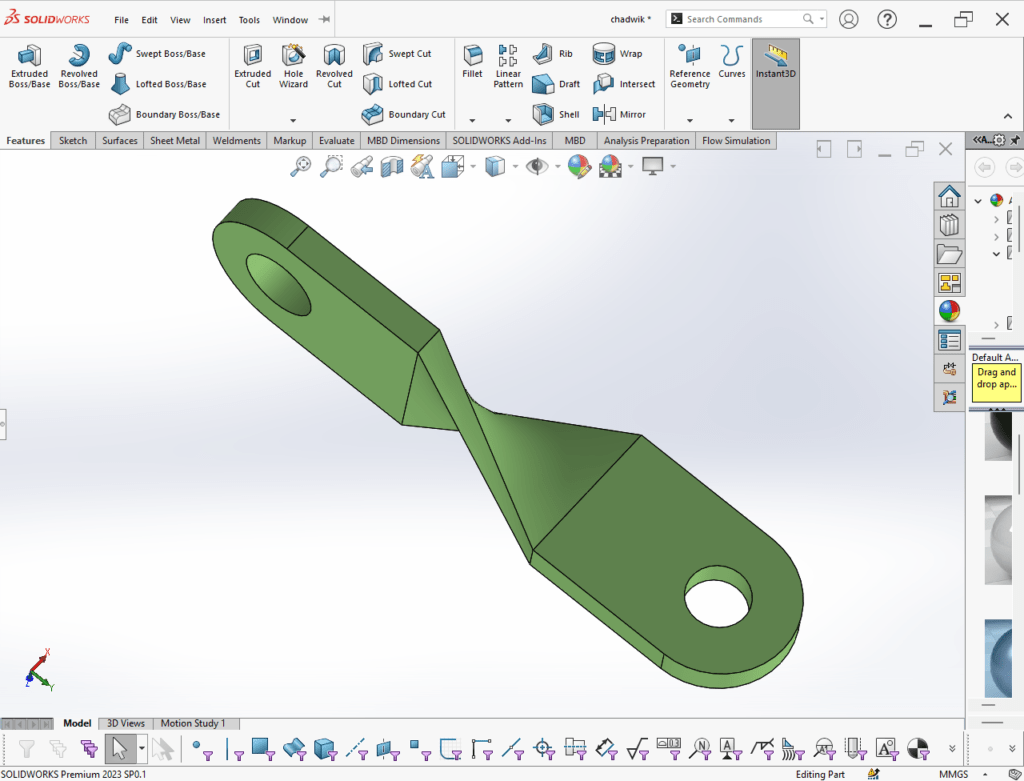1024x781 pixels.
Task: Open the File Explorer folder tab in task pane
Action: pyautogui.click(x=949, y=254)
